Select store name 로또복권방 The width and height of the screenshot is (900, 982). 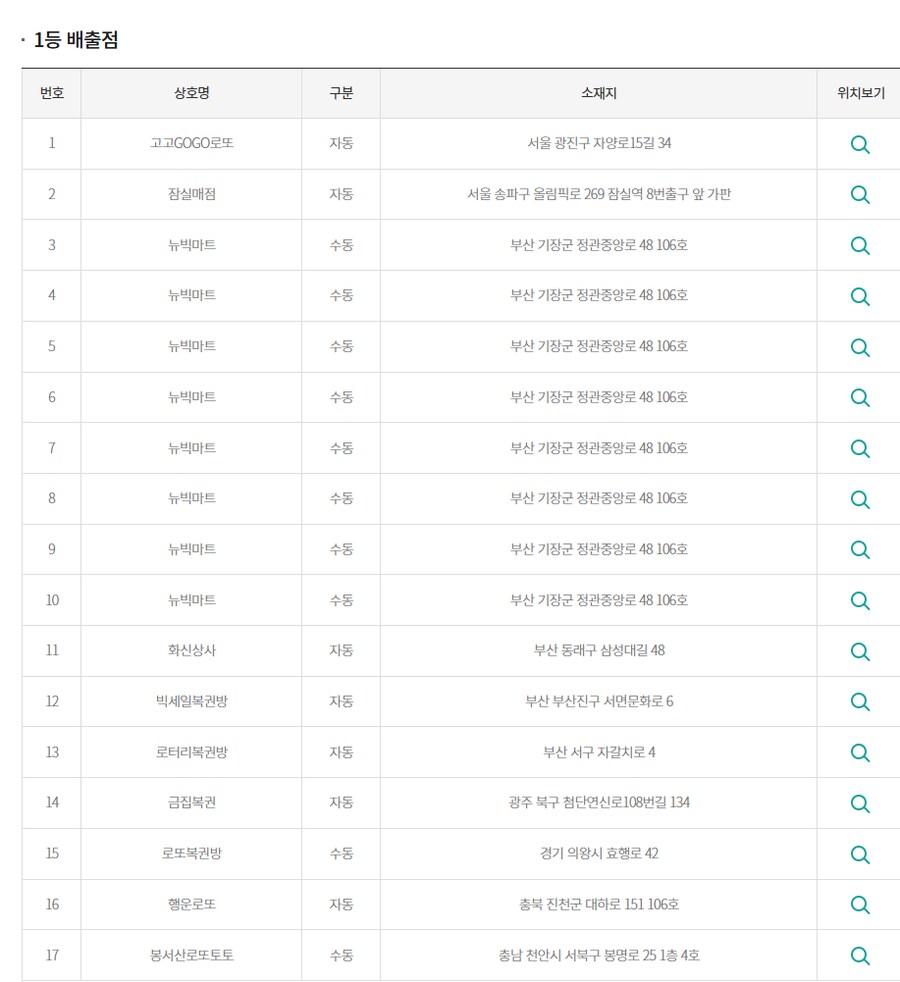[191, 854]
